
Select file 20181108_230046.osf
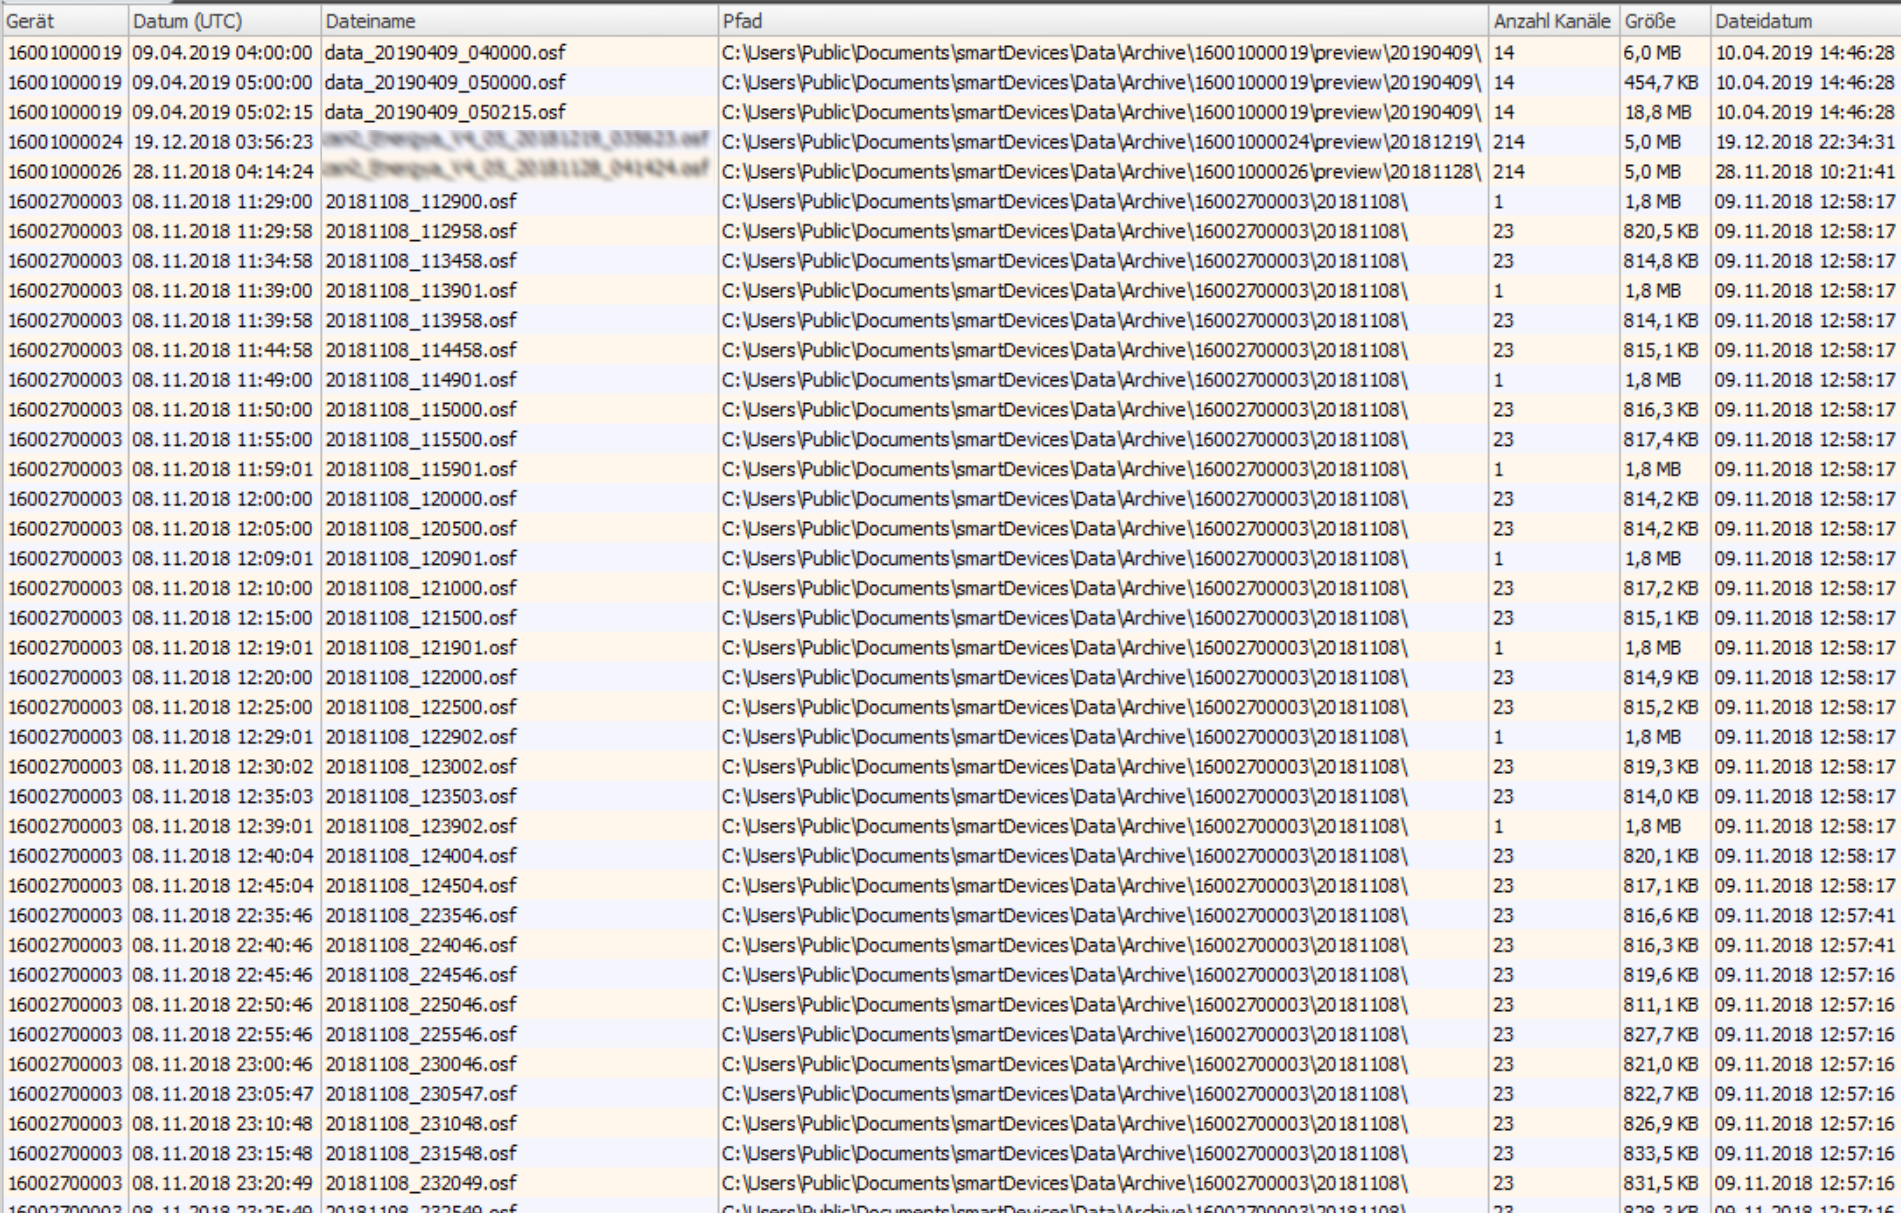tap(421, 1064)
